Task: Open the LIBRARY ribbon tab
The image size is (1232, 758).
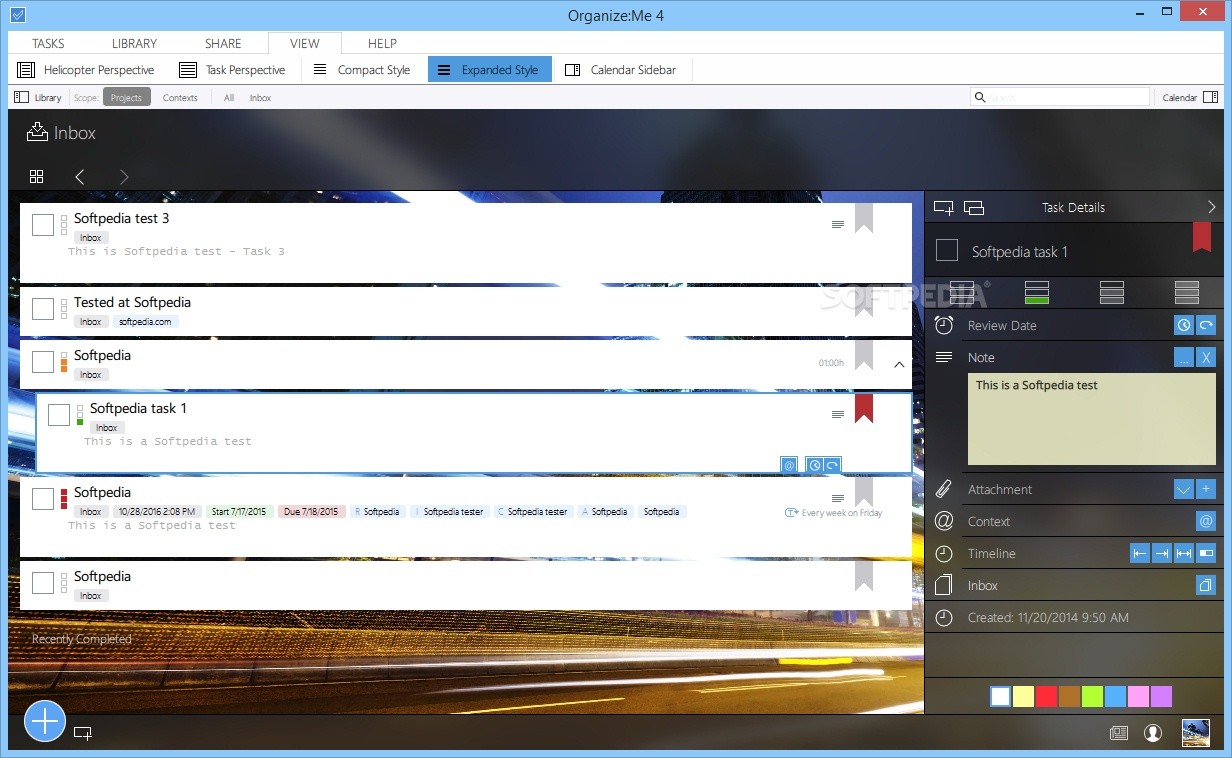Action: pyautogui.click(x=134, y=43)
